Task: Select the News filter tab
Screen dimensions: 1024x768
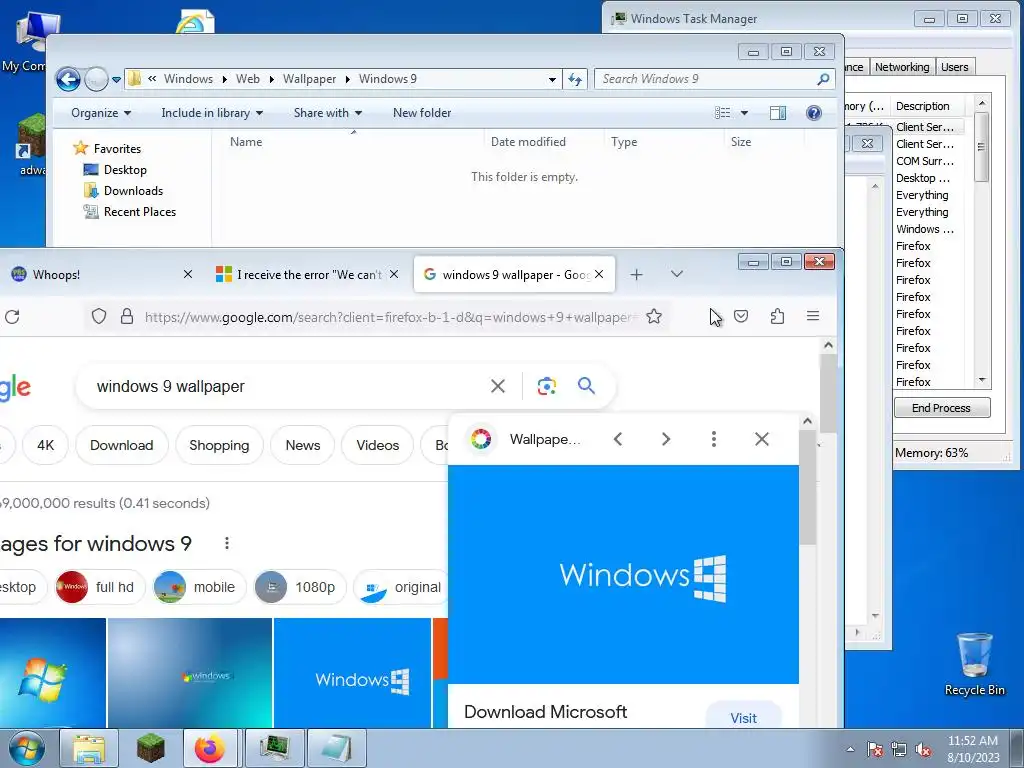Action: (x=303, y=445)
